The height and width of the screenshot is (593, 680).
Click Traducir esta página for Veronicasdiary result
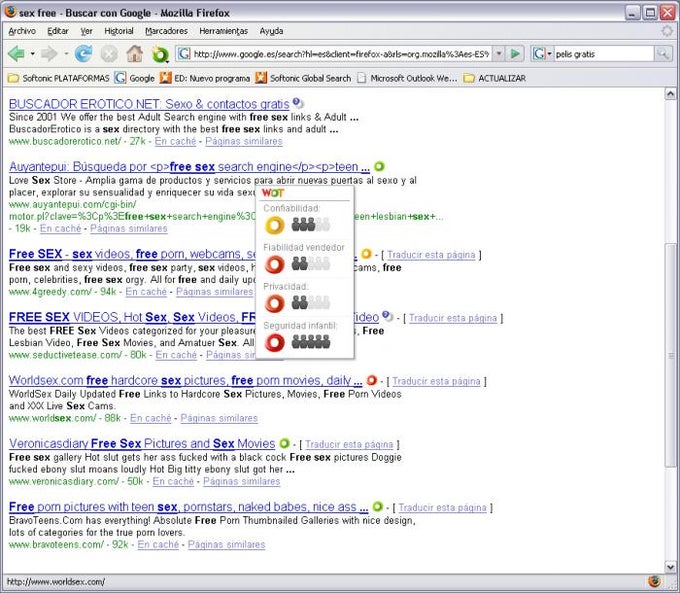click(349, 445)
